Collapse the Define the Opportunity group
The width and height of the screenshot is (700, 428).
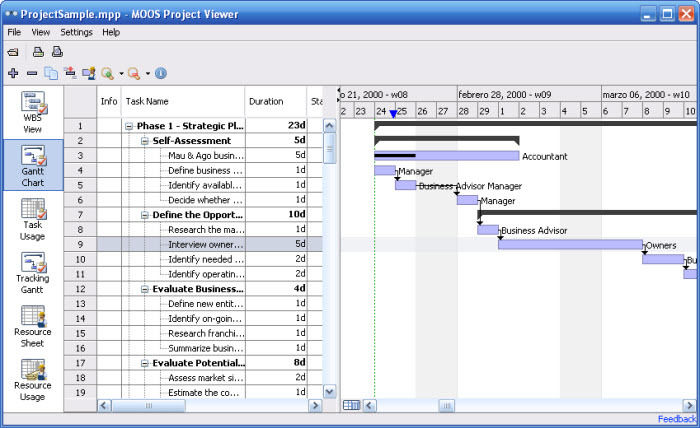(145, 215)
